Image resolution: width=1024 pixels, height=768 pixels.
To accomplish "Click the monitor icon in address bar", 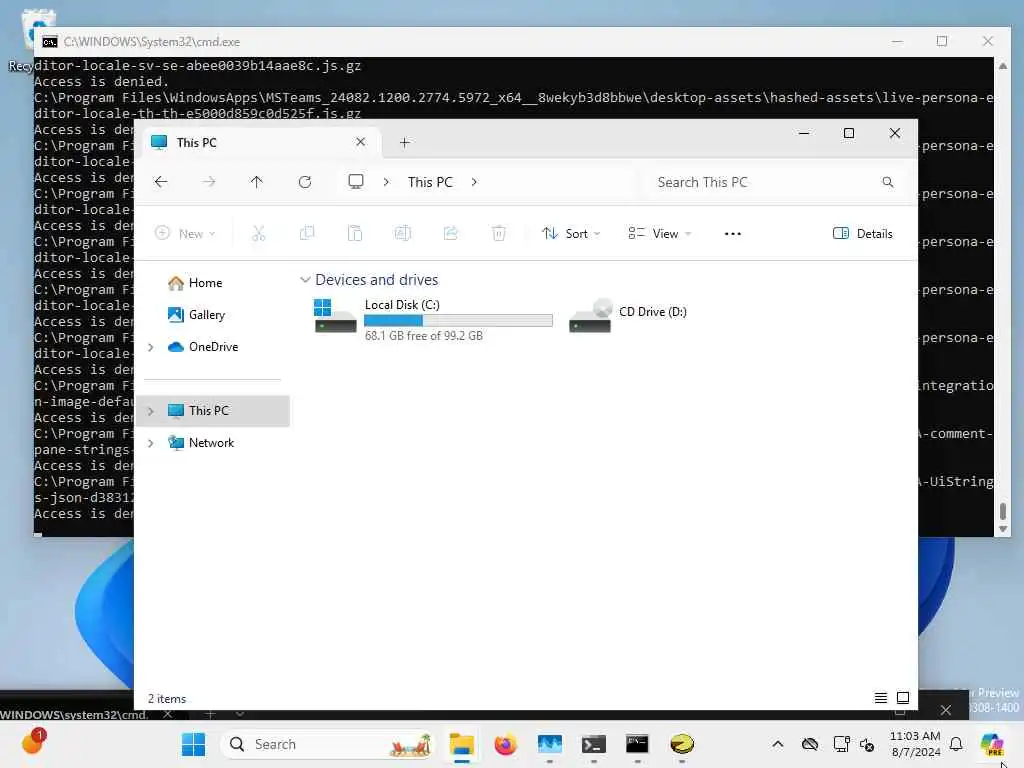I will click(356, 182).
